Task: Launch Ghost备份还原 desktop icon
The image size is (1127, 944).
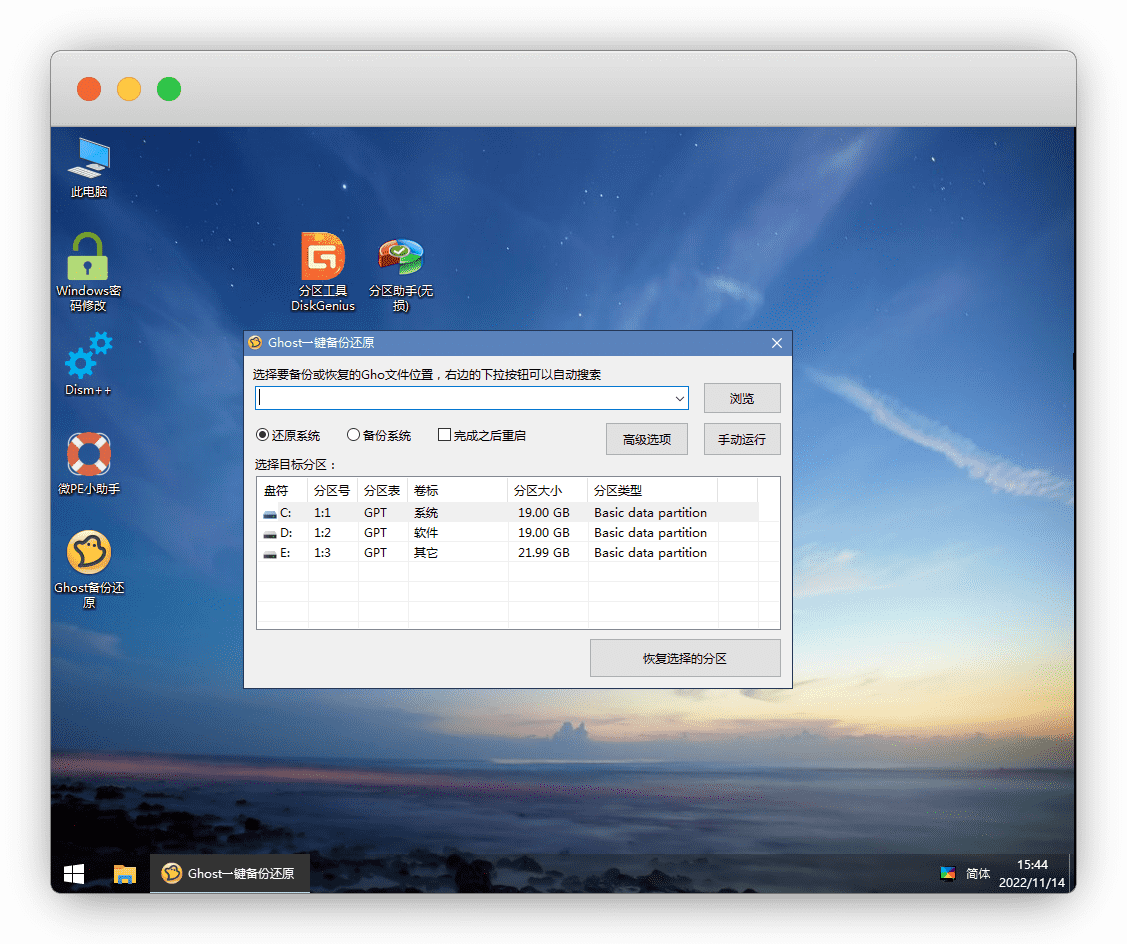Action: [88, 553]
